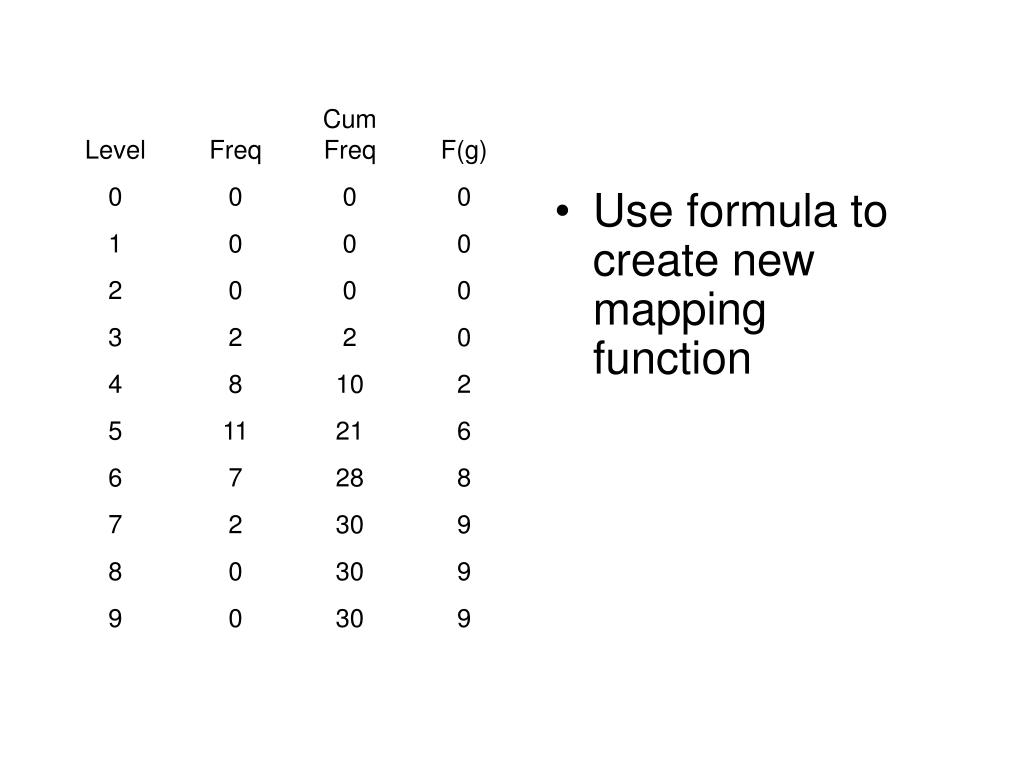This screenshot has height=768, width=1024.
Task: Click the Level 5 row label
Action: [115, 432]
